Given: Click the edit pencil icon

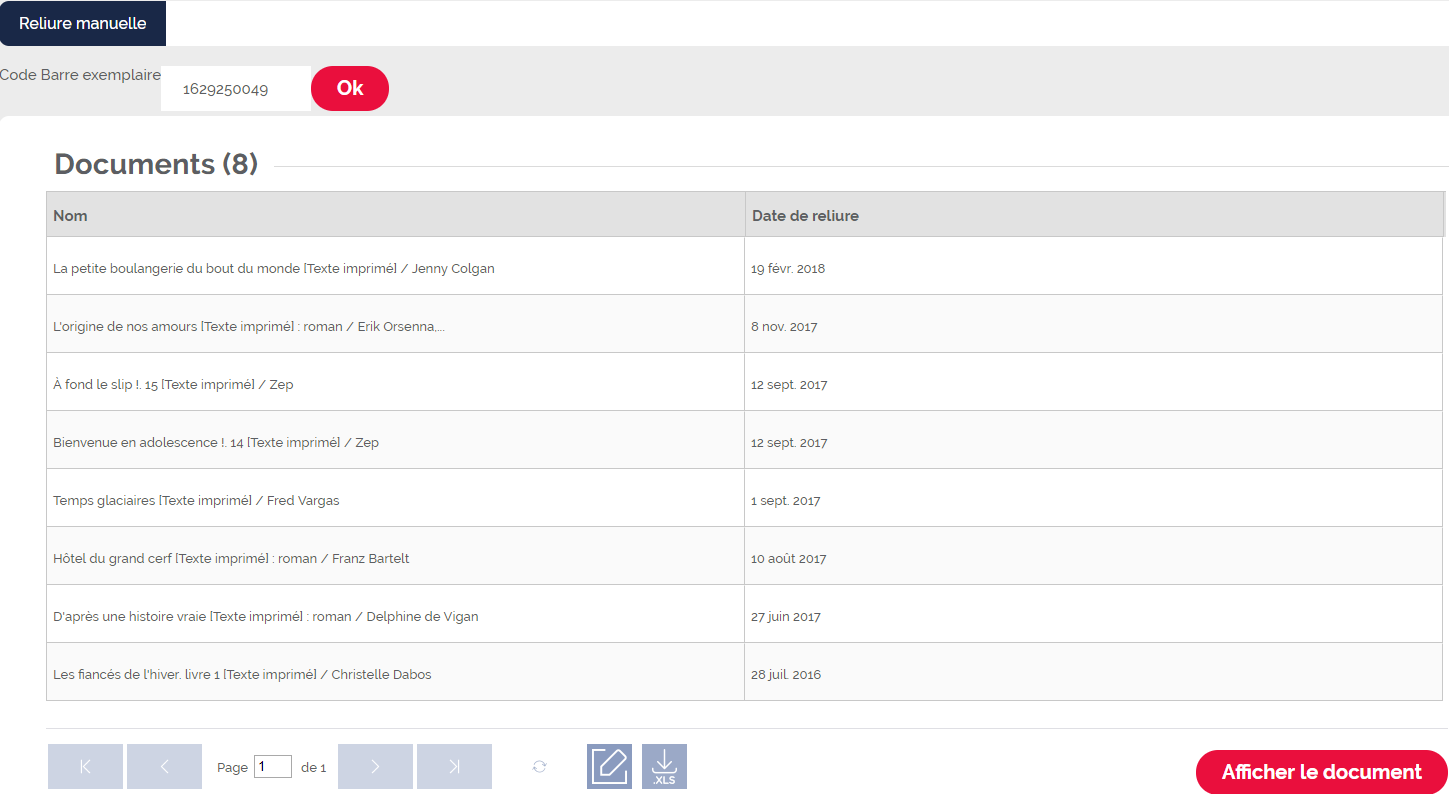Looking at the screenshot, I should click(609, 766).
